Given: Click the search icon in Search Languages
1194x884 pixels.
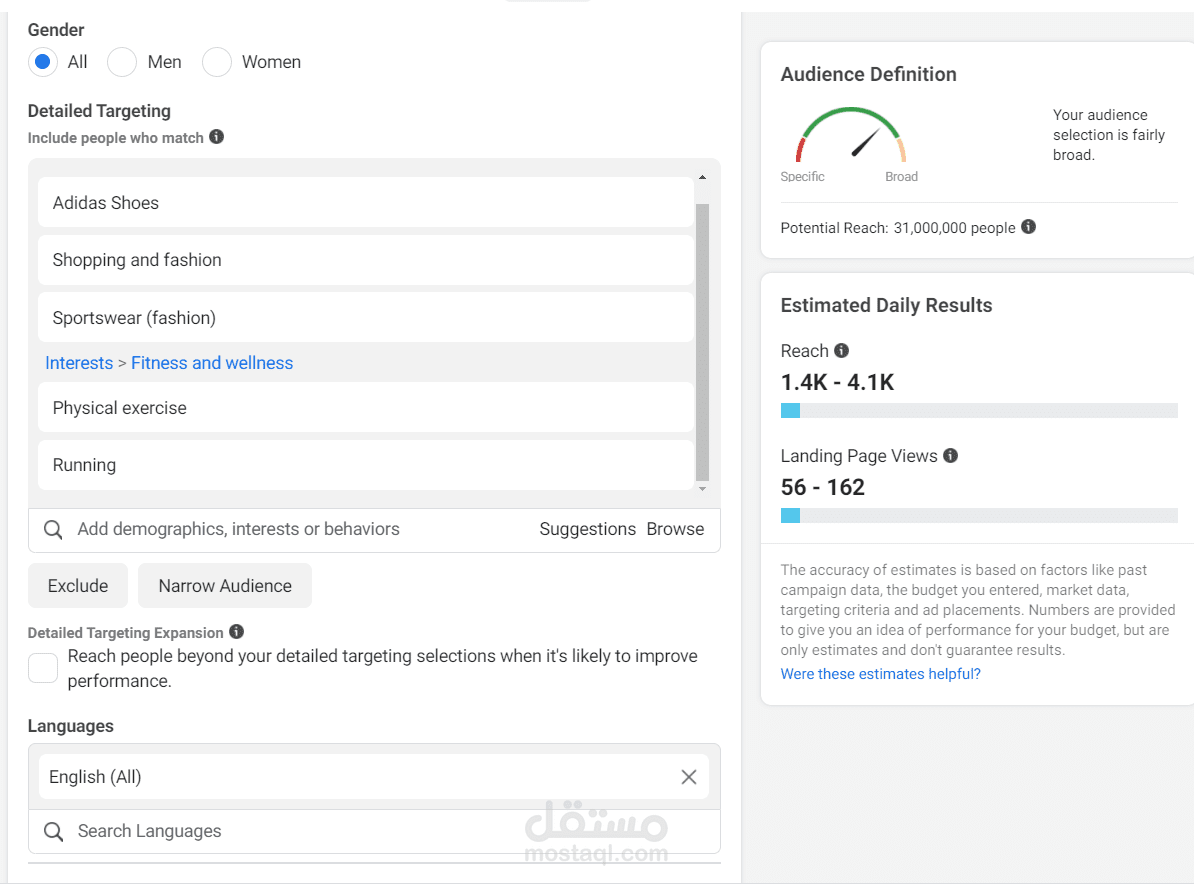Looking at the screenshot, I should (x=54, y=831).
